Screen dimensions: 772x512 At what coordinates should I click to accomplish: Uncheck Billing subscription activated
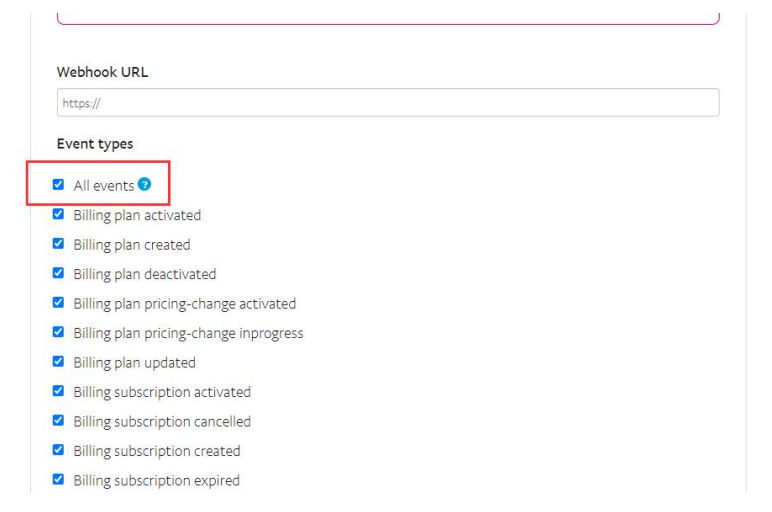[58, 391]
